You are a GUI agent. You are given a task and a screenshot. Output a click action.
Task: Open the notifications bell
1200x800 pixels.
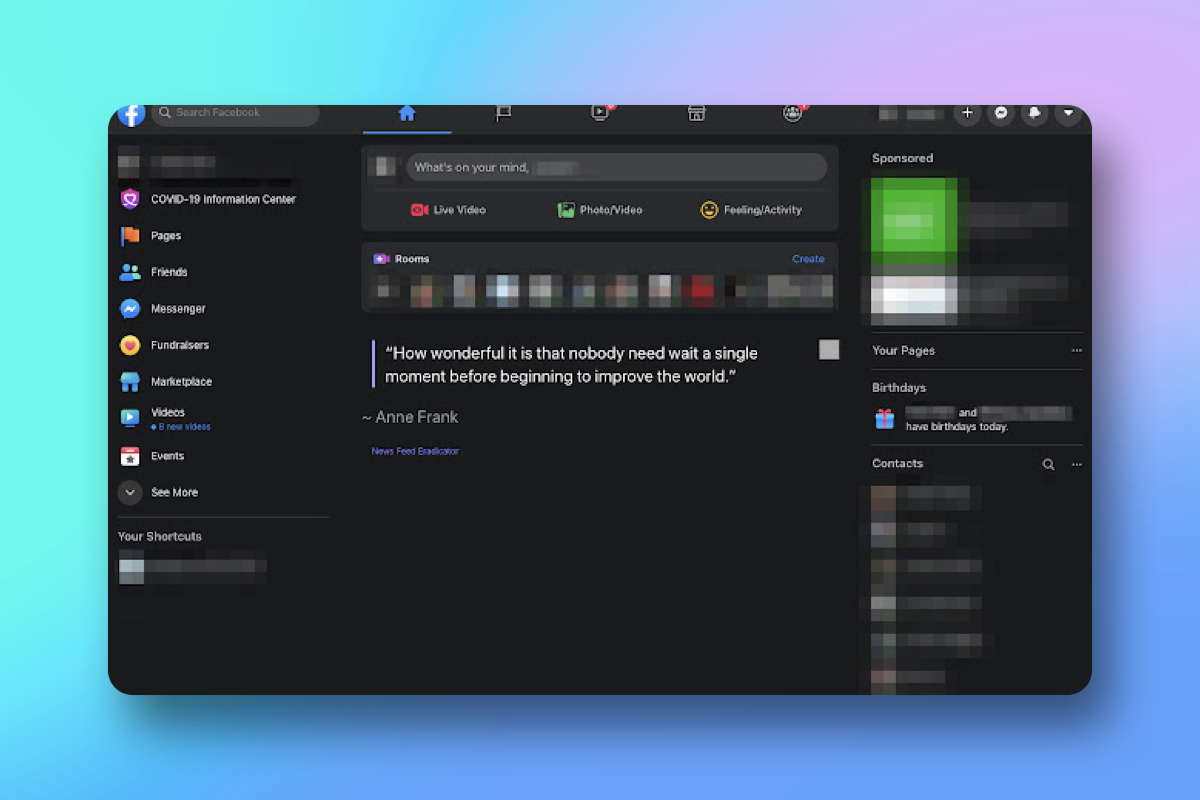point(1035,113)
